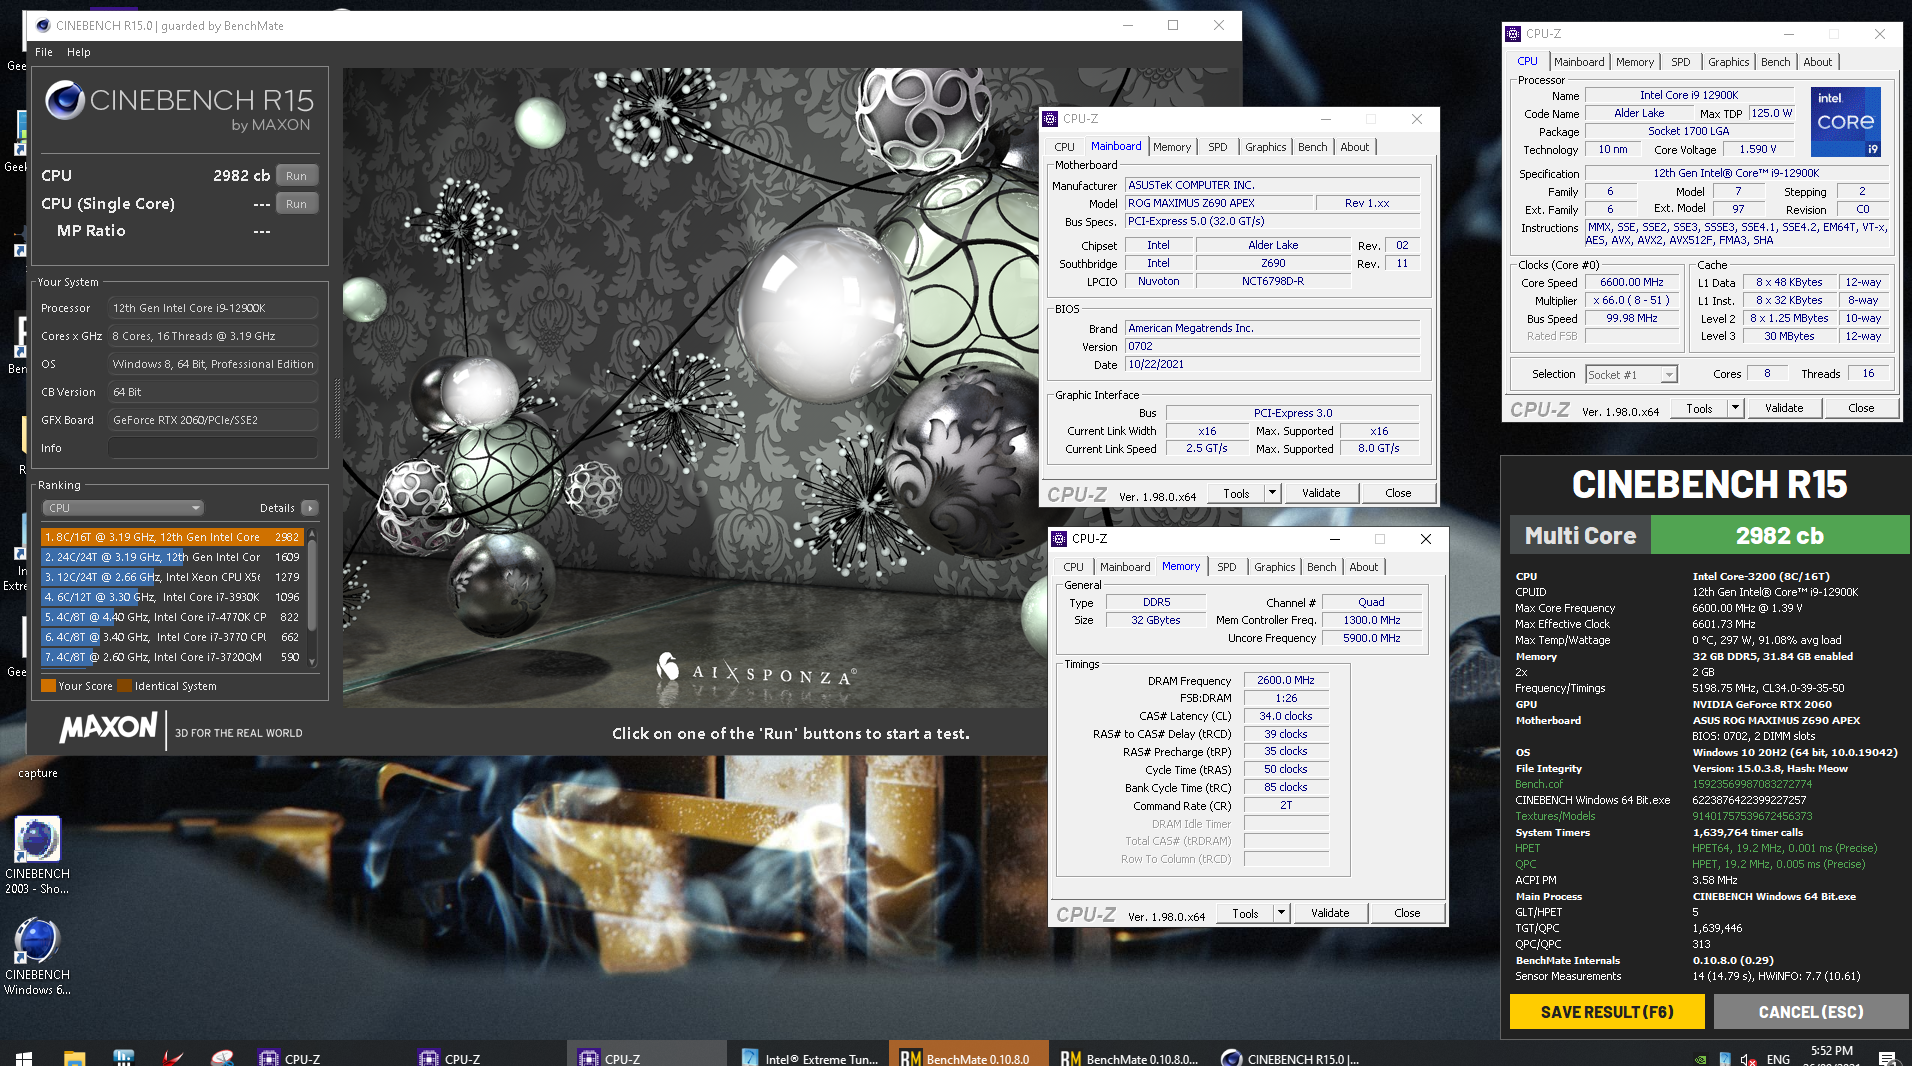Click the 5:52 PM system clock
Image resolution: width=1912 pixels, height=1066 pixels.
pyautogui.click(x=1831, y=1051)
